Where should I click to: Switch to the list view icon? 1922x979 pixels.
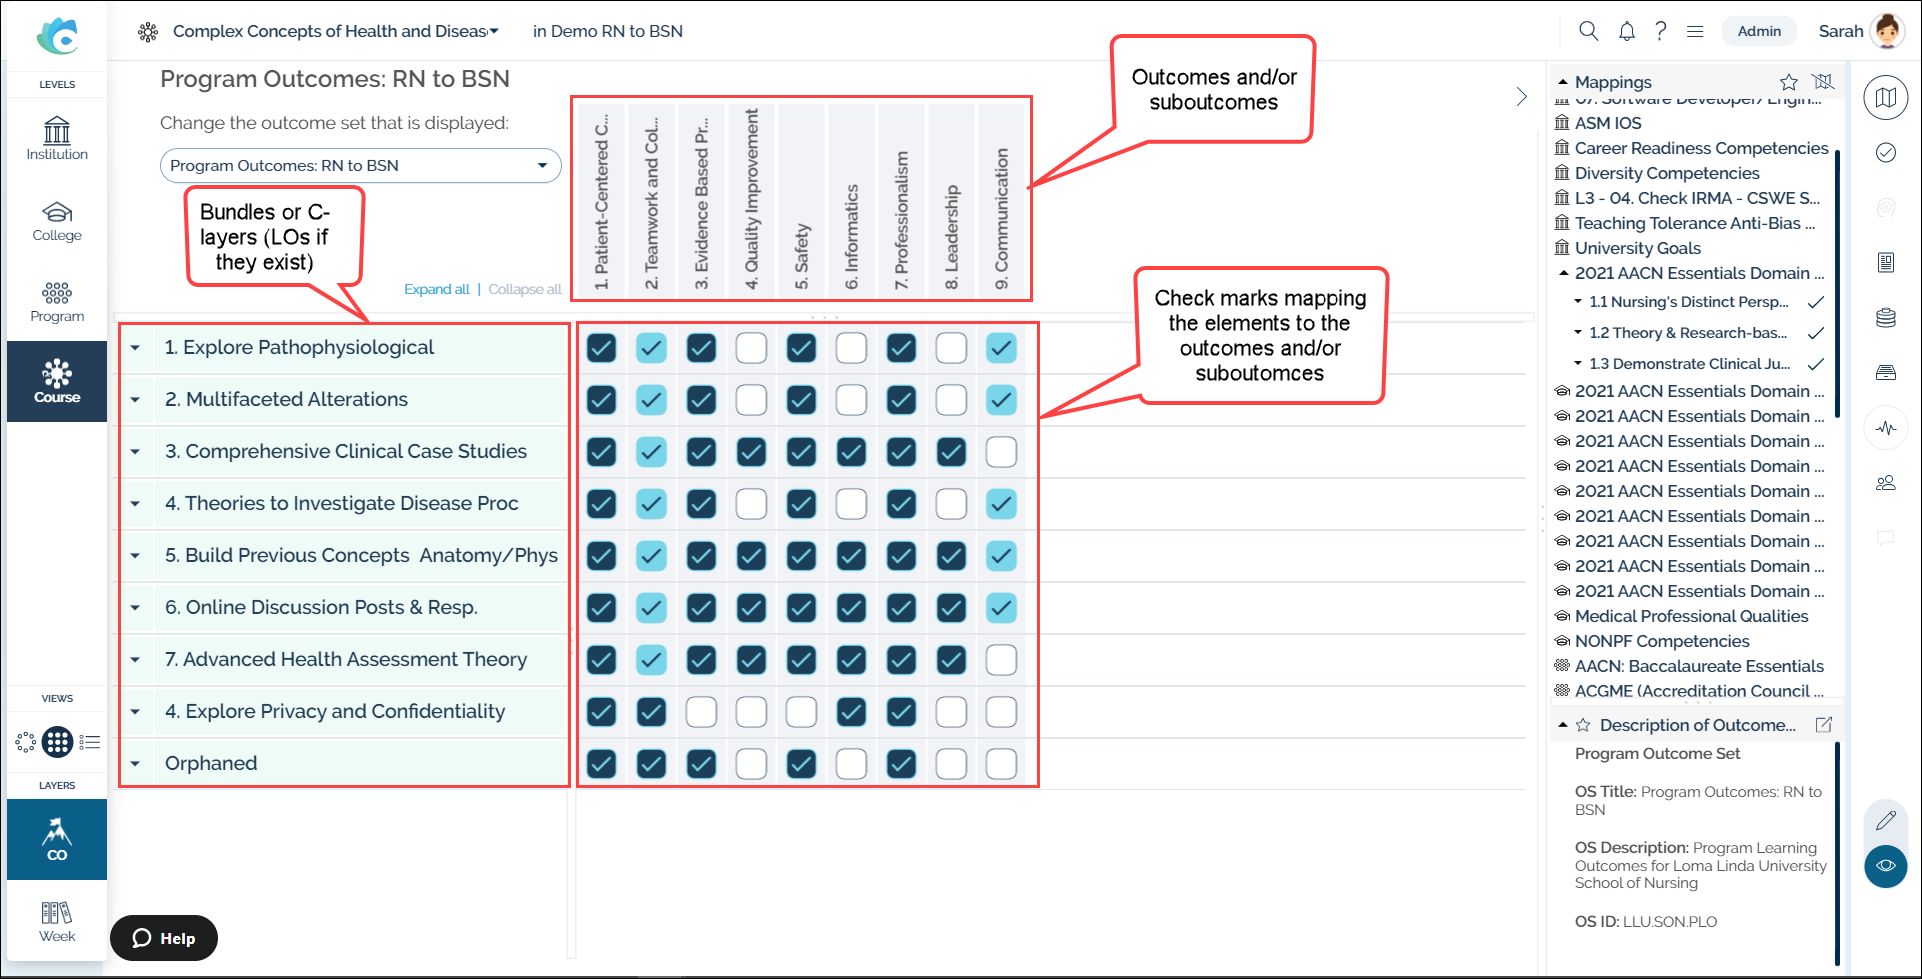[90, 742]
